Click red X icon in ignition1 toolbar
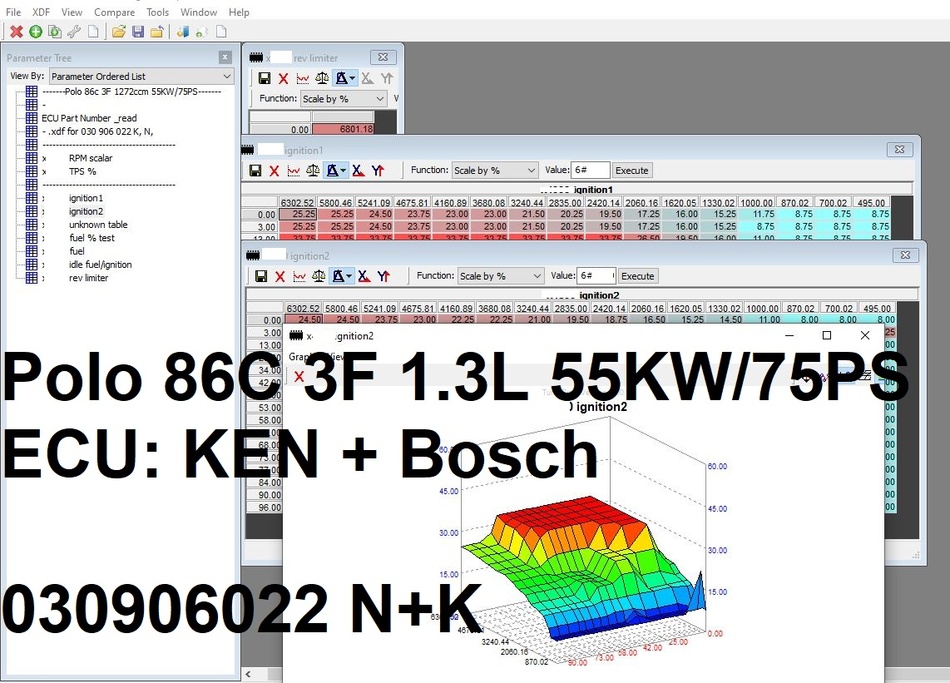This screenshot has width=950, height=683. [x=274, y=171]
